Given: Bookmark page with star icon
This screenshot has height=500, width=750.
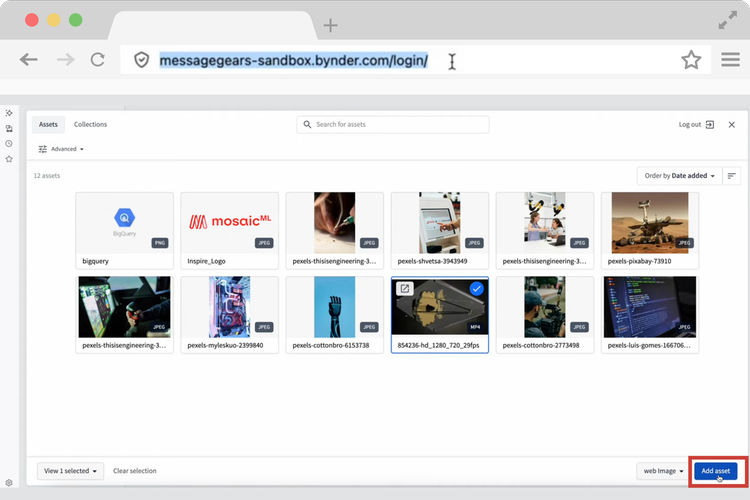Looking at the screenshot, I should tap(691, 60).
